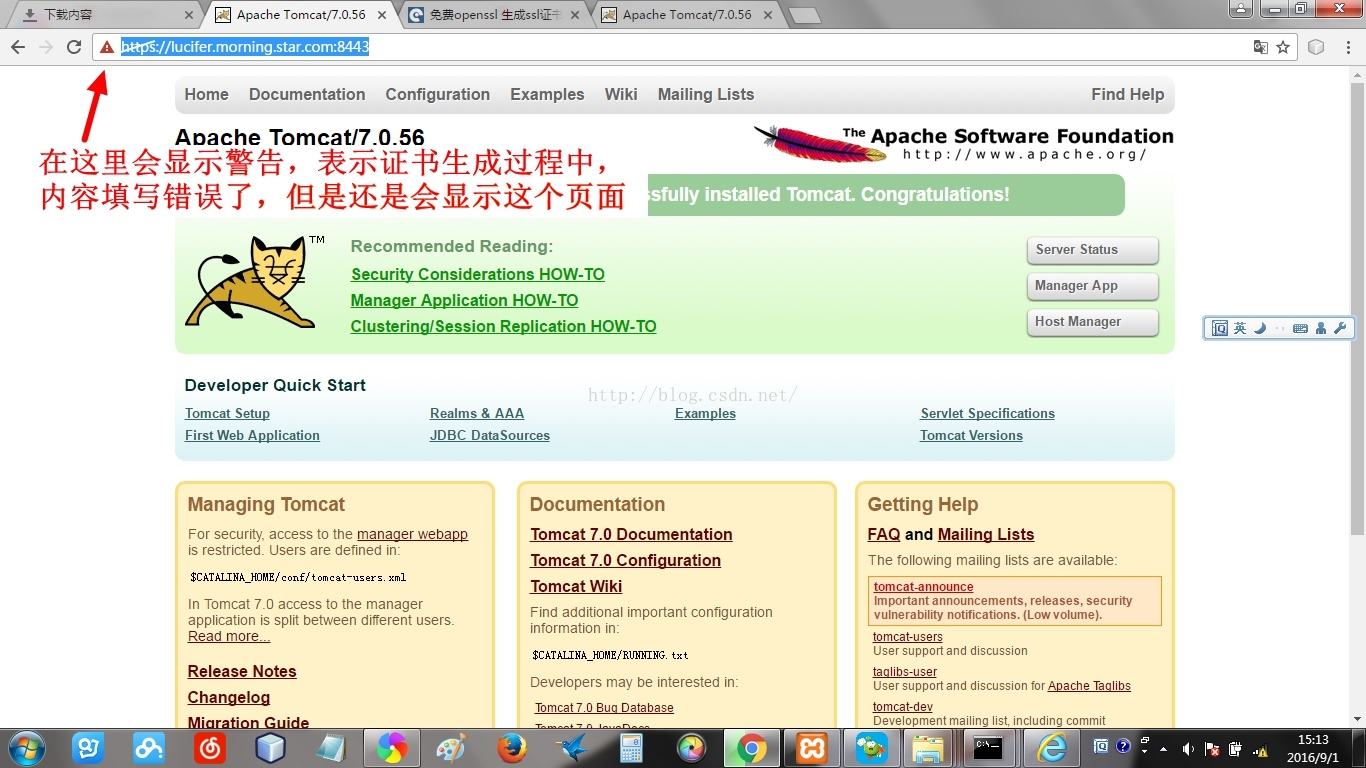Open the Chrome three-dot menu

click(1346, 47)
